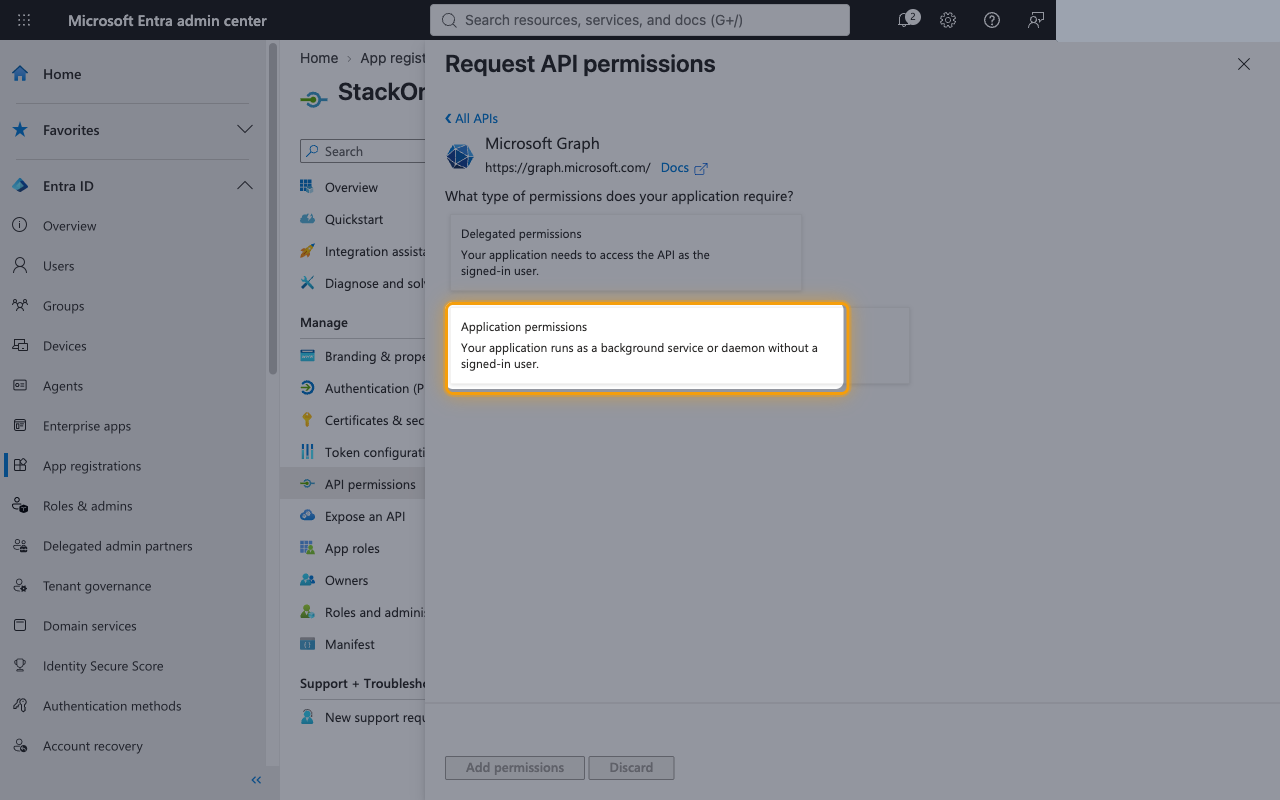Click the Home house icon in the sidebar
Viewport: 1280px width, 800px height.
[20, 74]
